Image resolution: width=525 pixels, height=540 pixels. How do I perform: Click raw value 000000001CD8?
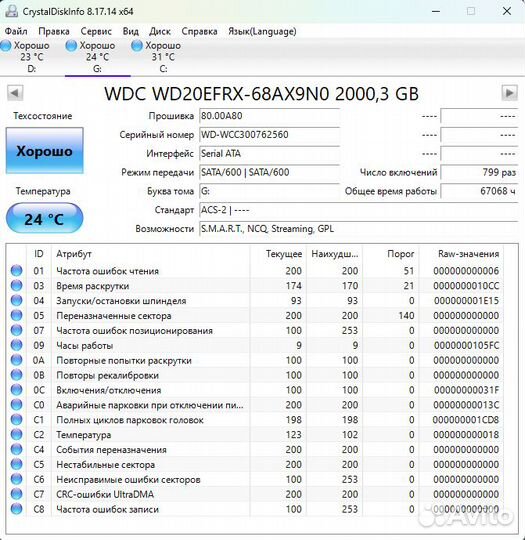[x=466, y=419]
